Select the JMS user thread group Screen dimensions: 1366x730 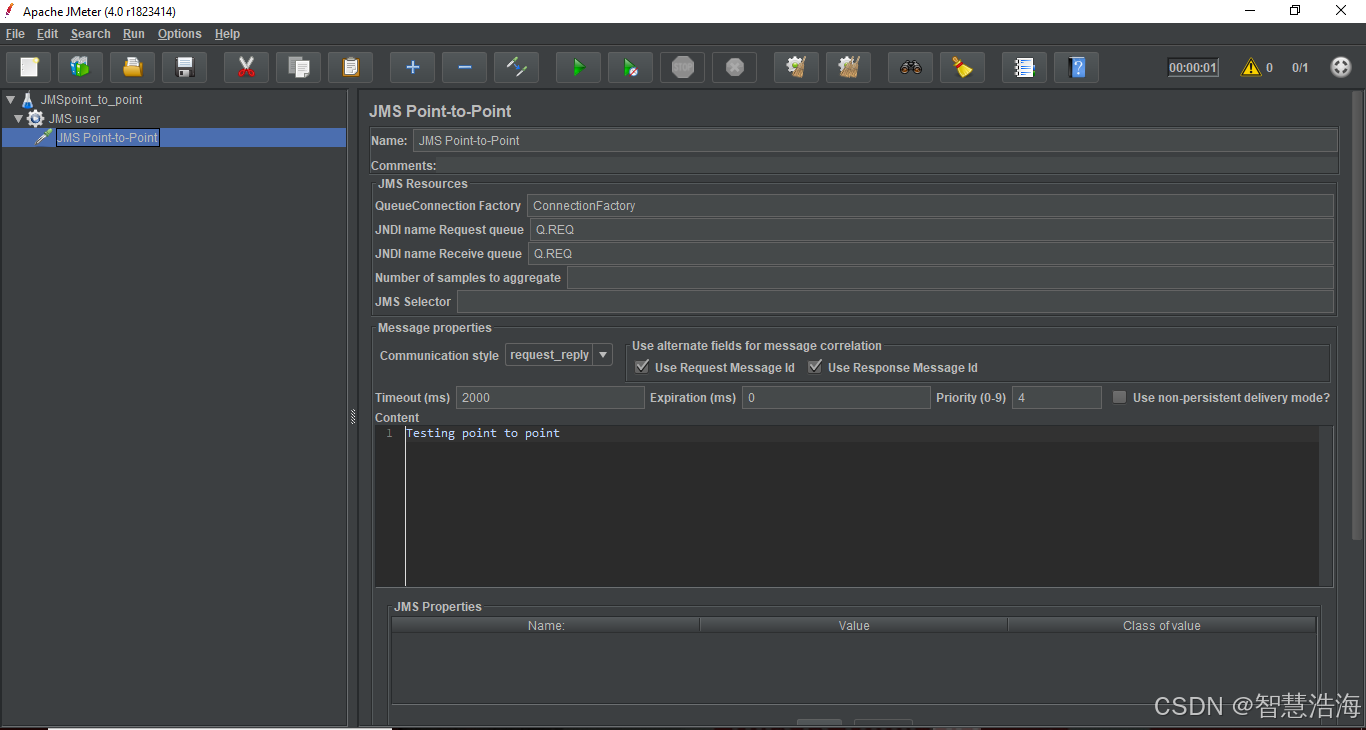tap(74, 119)
